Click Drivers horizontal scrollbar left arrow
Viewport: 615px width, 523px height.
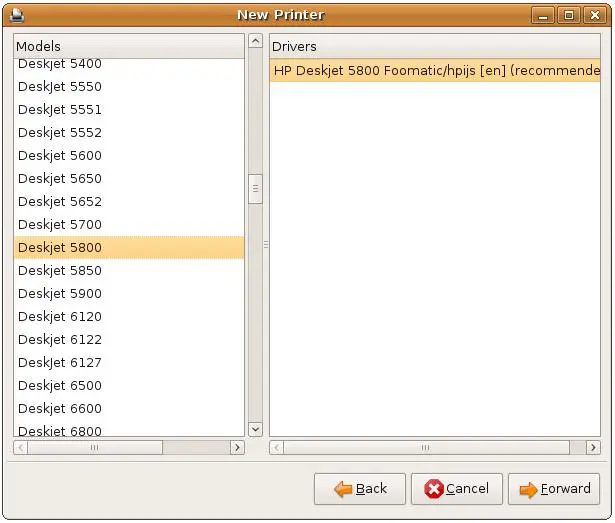pyautogui.click(x=277, y=448)
